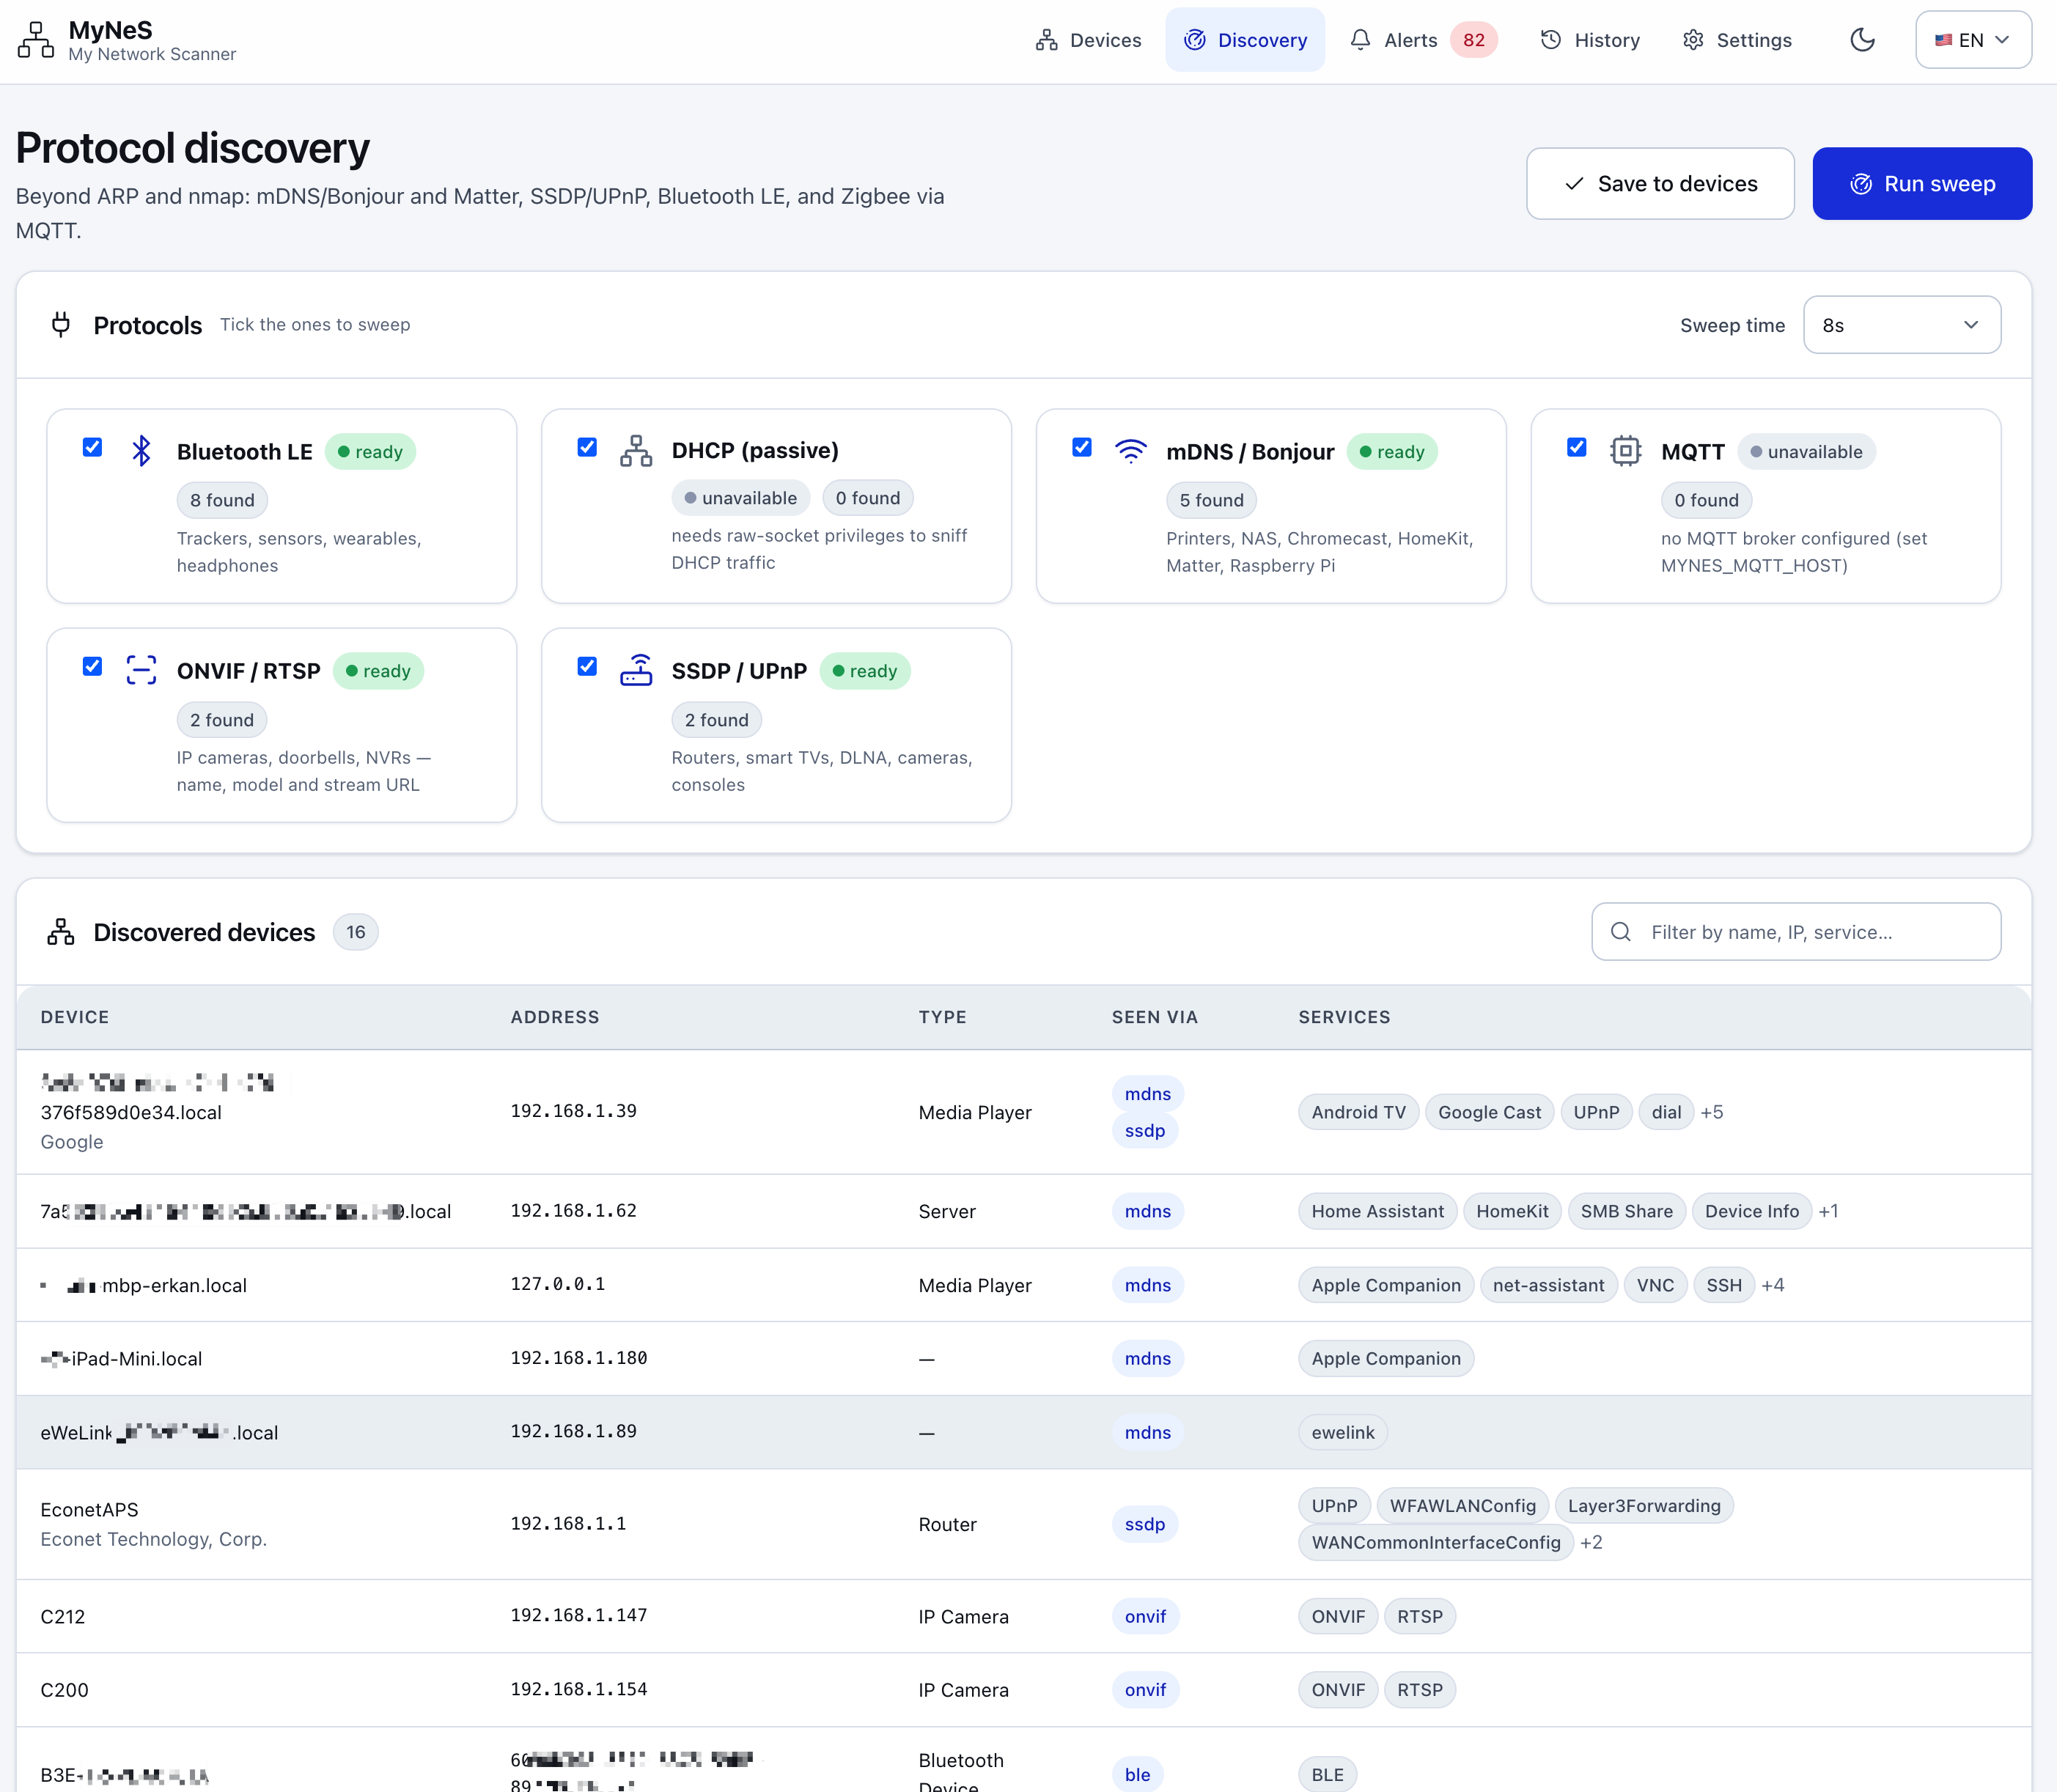Click the ble tag in B3E row

coord(1137,1774)
